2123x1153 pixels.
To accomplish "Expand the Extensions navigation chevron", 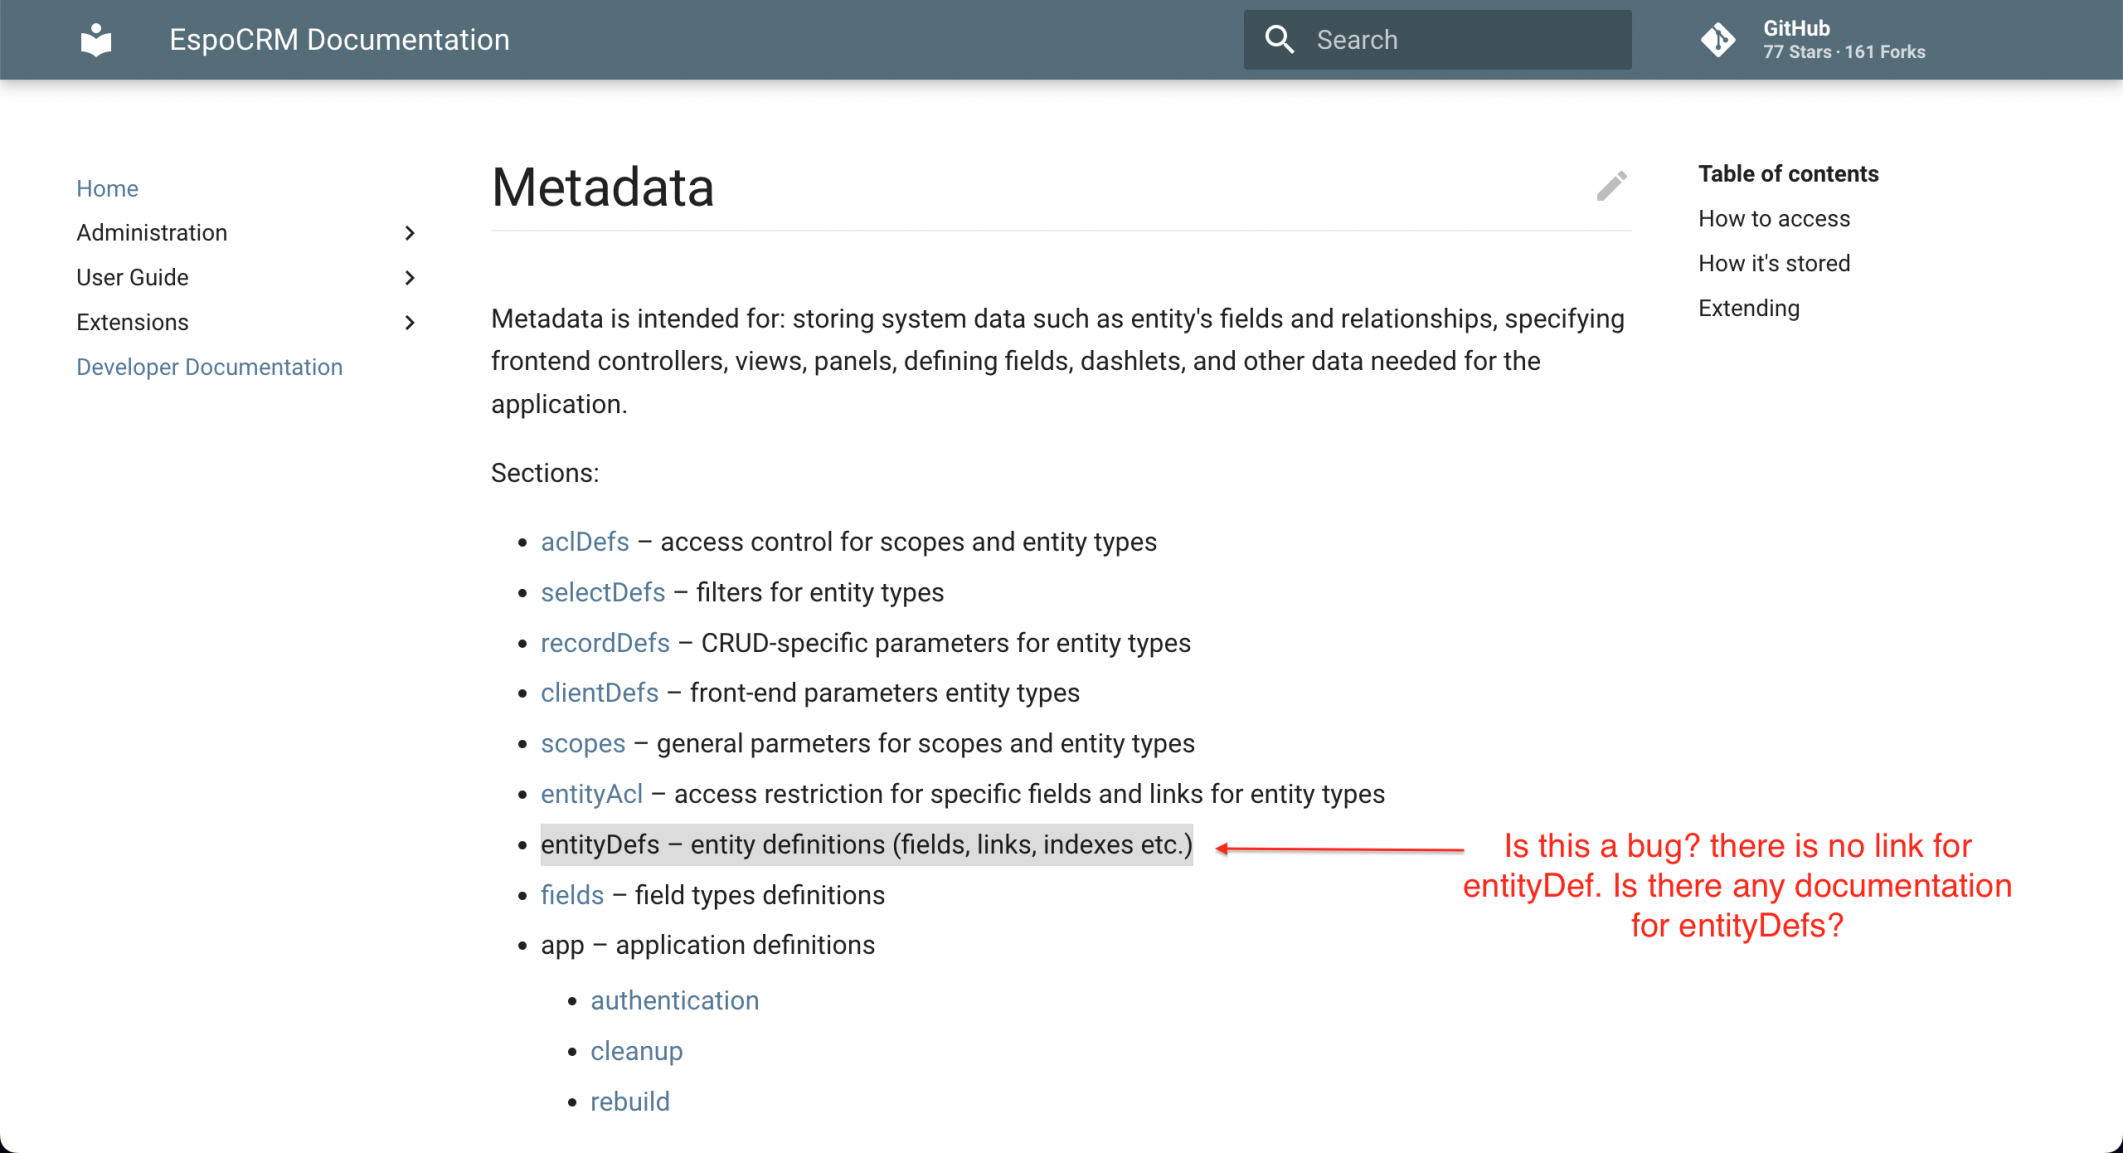I will pos(409,322).
